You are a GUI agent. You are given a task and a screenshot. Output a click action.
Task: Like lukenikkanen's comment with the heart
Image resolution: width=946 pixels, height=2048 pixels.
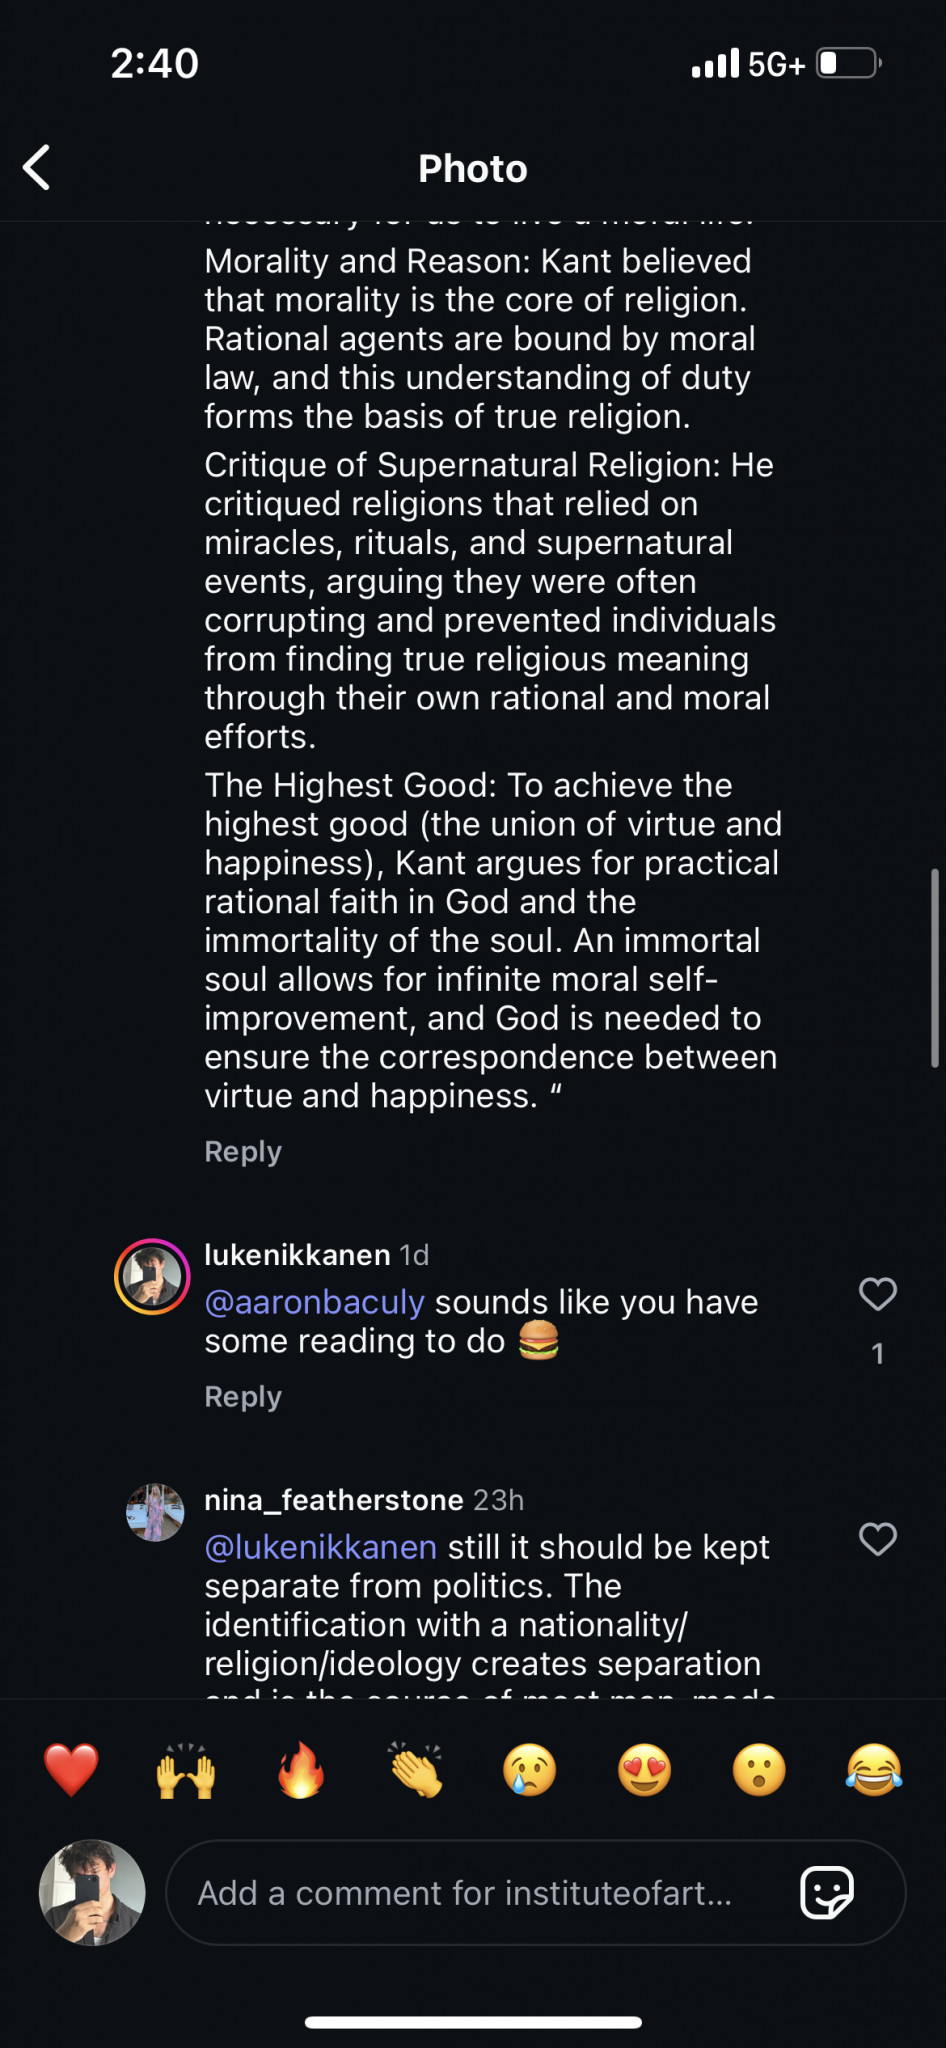pyautogui.click(x=877, y=1294)
